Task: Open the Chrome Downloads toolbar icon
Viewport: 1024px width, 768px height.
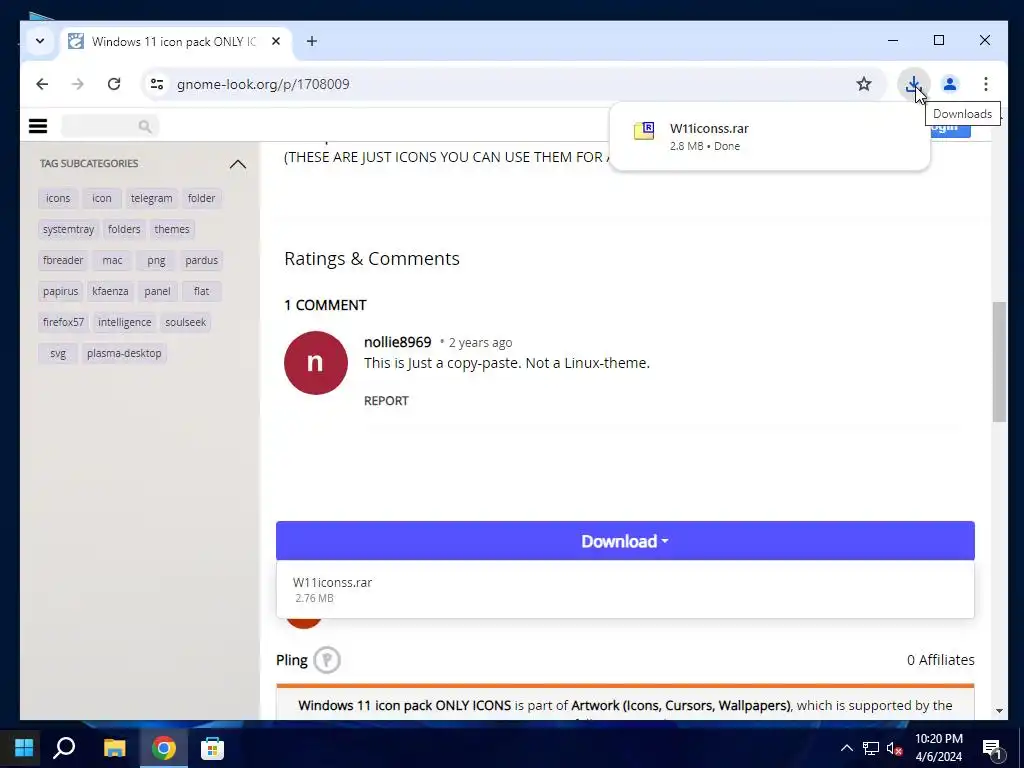Action: pyautogui.click(x=913, y=84)
